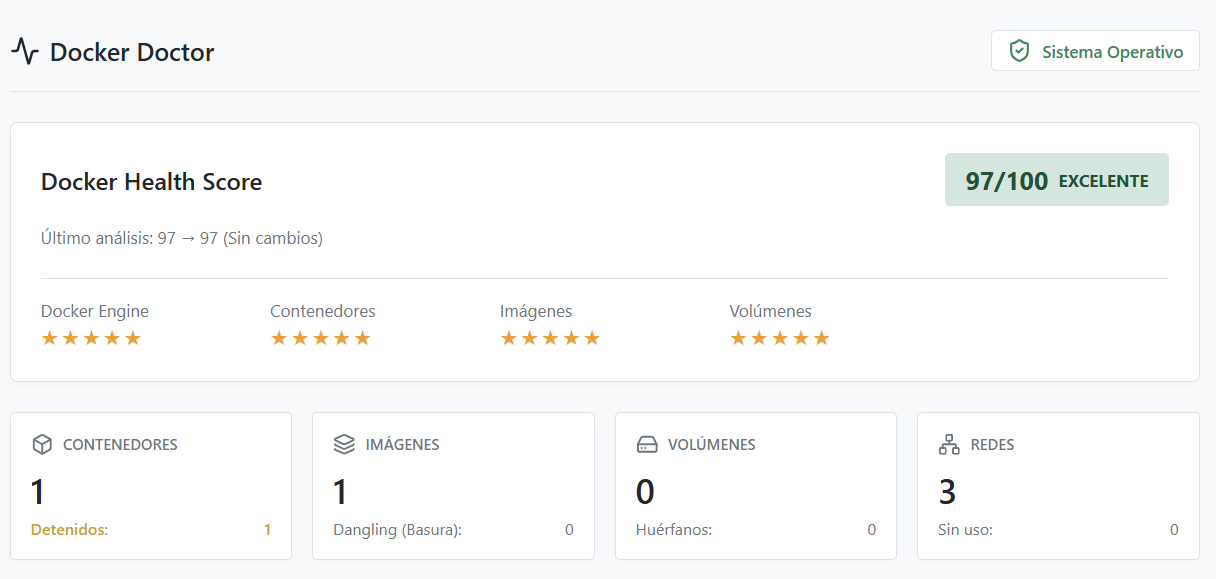The height and width of the screenshot is (579, 1216).
Task: Click the Volúmenes label above stars
Action: tap(771, 311)
